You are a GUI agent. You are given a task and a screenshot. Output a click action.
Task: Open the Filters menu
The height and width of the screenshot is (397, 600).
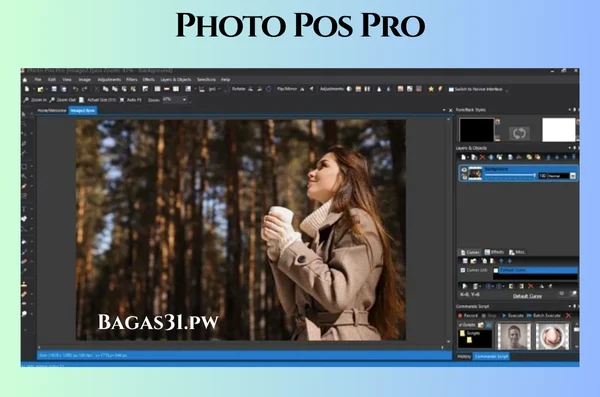(132, 80)
